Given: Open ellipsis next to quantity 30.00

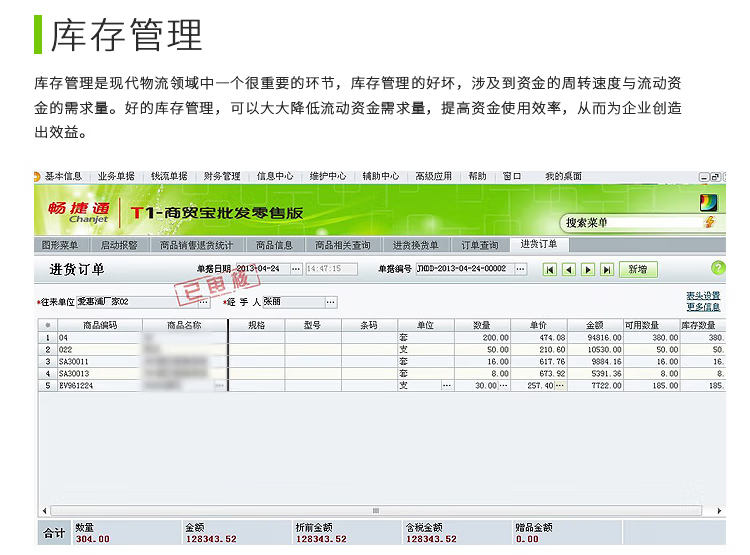Looking at the screenshot, I should pyautogui.click(x=504, y=386).
